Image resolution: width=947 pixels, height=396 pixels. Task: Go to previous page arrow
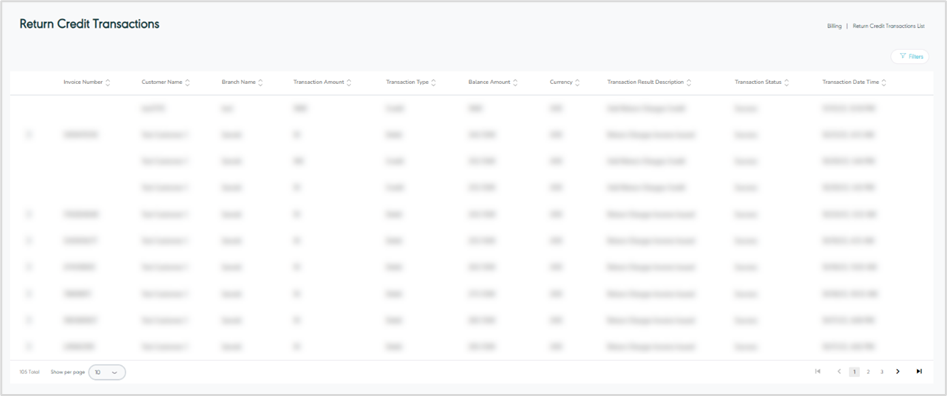[839, 372]
